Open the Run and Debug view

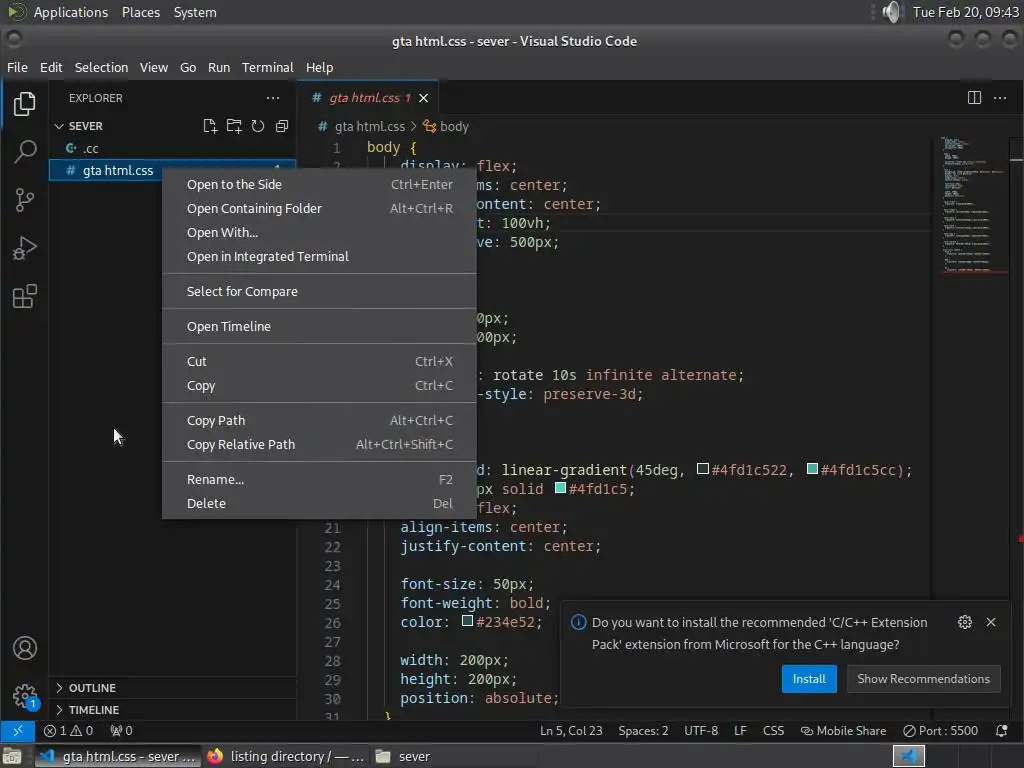pyautogui.click(x=25, y=248)
